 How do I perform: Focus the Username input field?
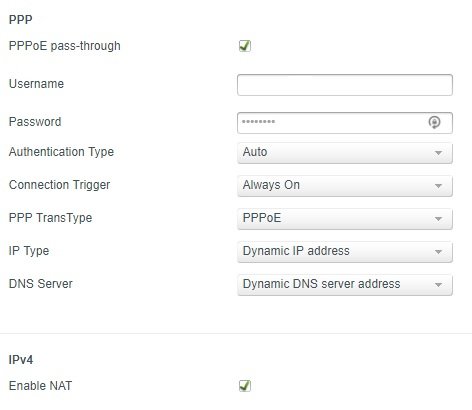tap(345, 85)
